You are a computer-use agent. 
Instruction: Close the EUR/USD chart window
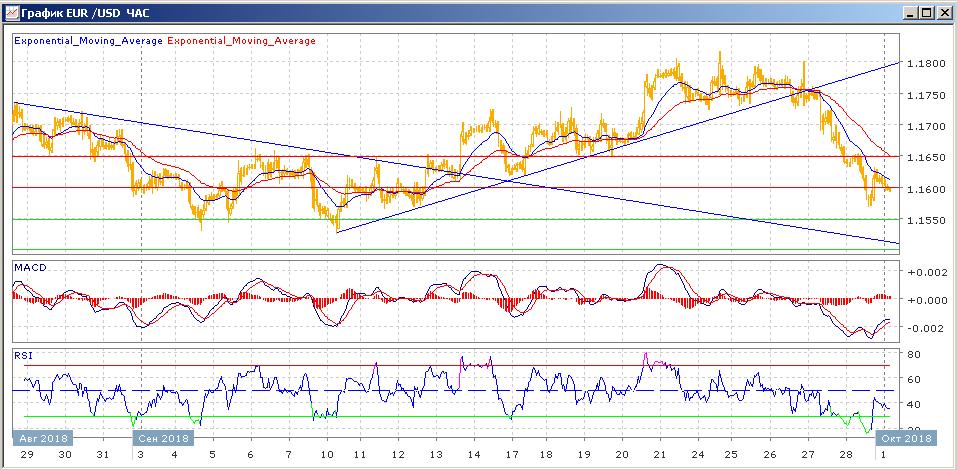(x=944, y=12)
